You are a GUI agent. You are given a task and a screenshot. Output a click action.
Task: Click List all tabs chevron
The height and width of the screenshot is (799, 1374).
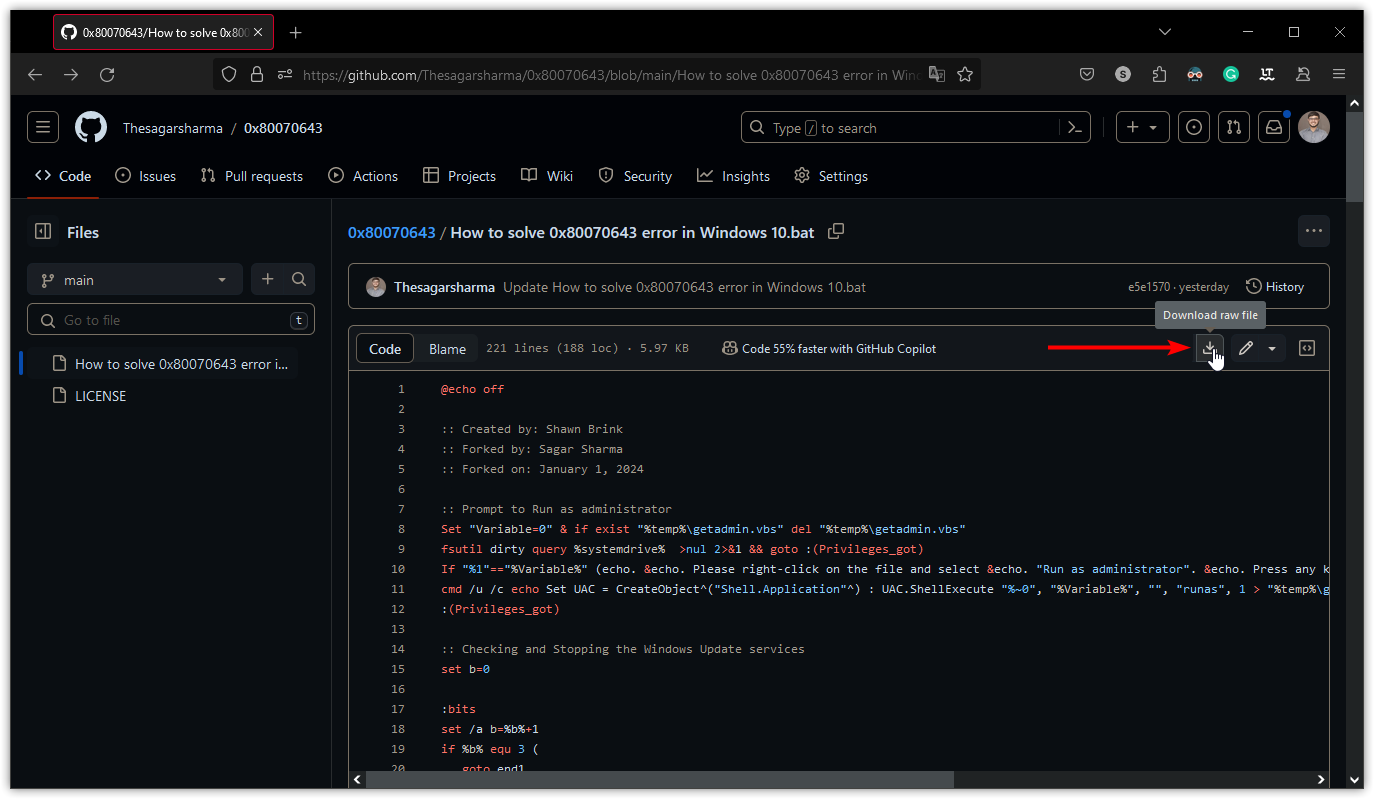pos(1165,32)
